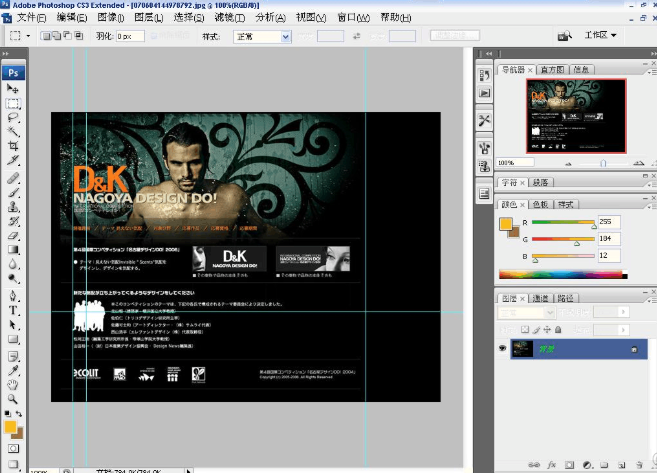
Task: Expand the marquee tool preset picker arrow
Action: pyautogui.click(x=27, y=36)
